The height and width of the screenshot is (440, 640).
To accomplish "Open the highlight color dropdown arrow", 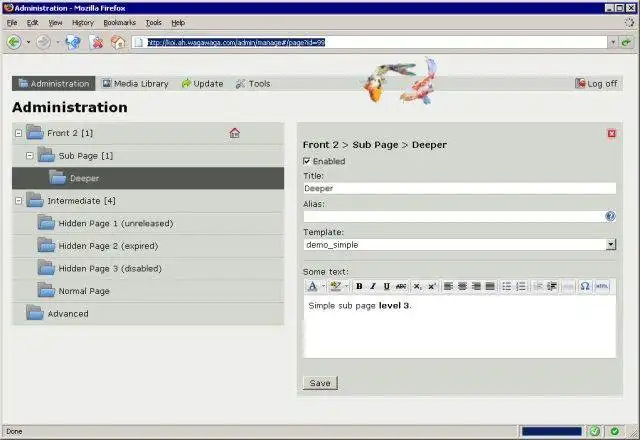I will tap(346, 286).
